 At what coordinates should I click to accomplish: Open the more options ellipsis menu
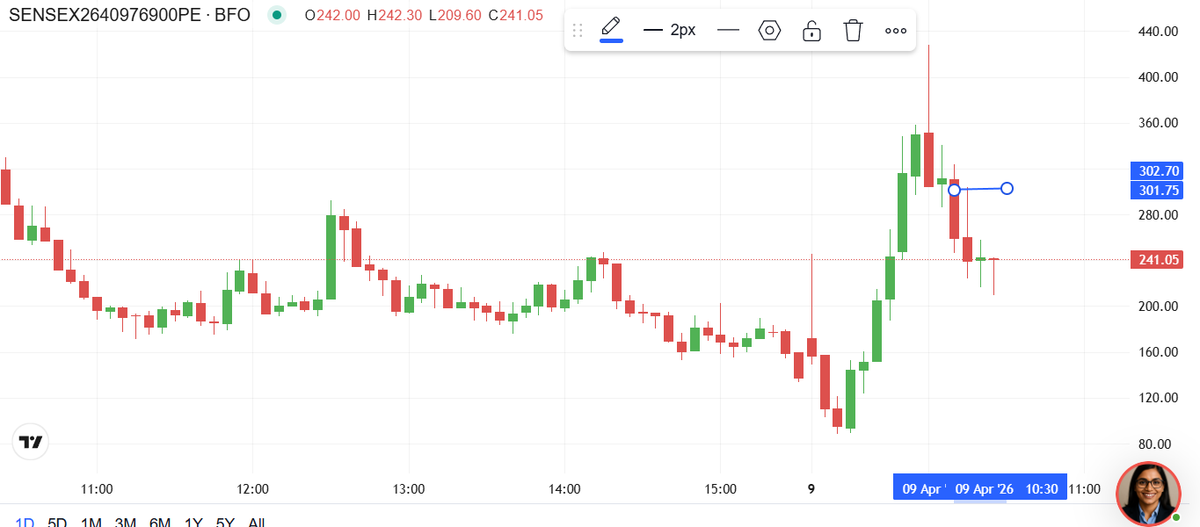[x=896, y=30]
